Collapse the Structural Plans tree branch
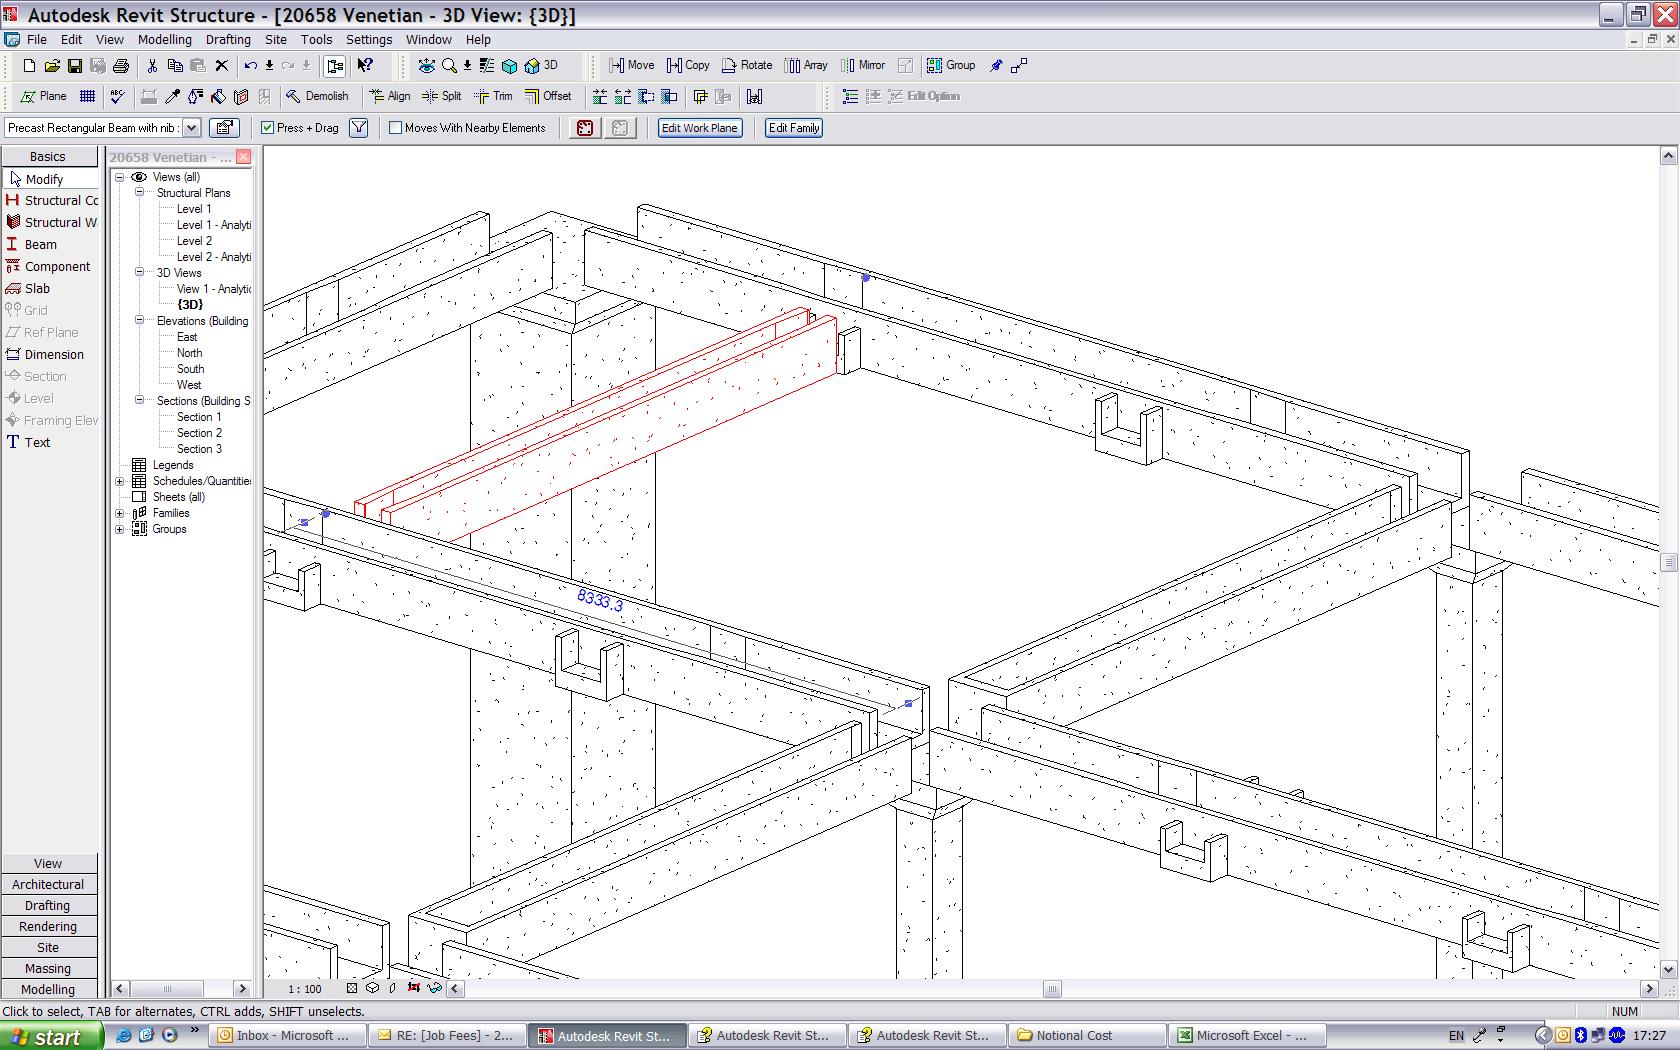1680x1050 pixels. [x=139, y=192]
